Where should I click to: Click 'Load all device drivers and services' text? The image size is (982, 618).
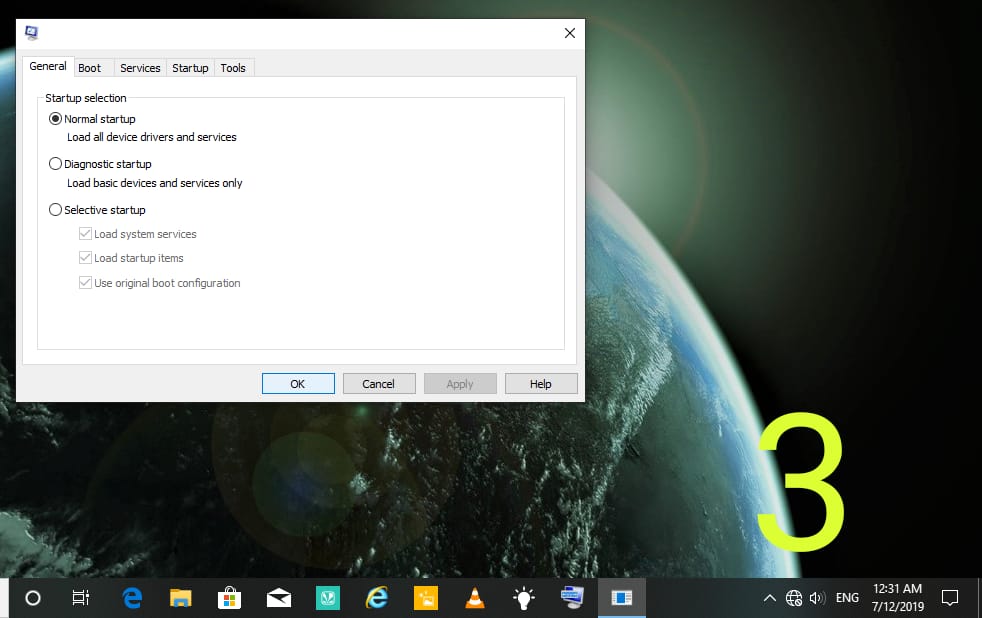152,137
